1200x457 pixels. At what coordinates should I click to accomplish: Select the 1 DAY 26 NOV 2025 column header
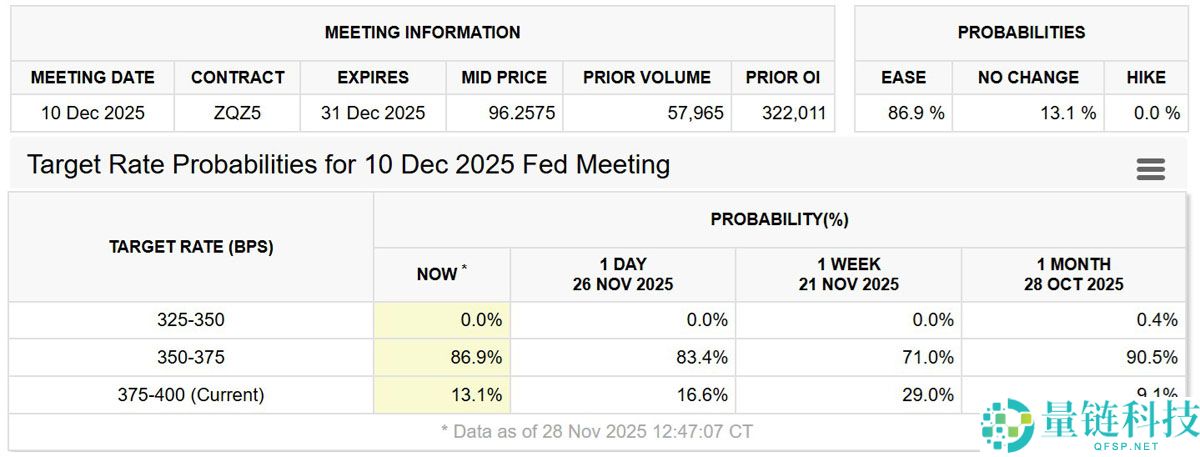tap(623, 274)
